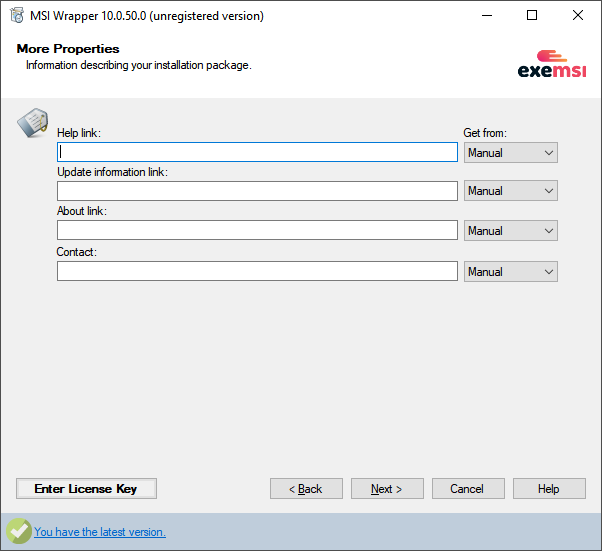Maximize the MSI Wrapper window
The height and width of the screenshot is (551, 602).
coord(532,15)
